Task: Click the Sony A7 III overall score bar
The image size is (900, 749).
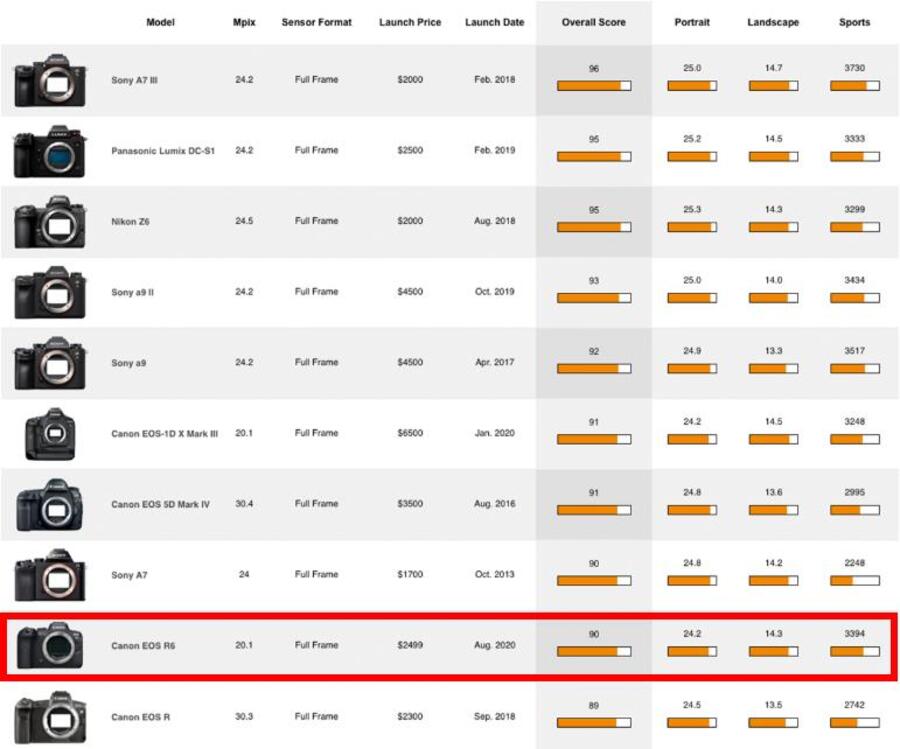Action: point(594,86)
